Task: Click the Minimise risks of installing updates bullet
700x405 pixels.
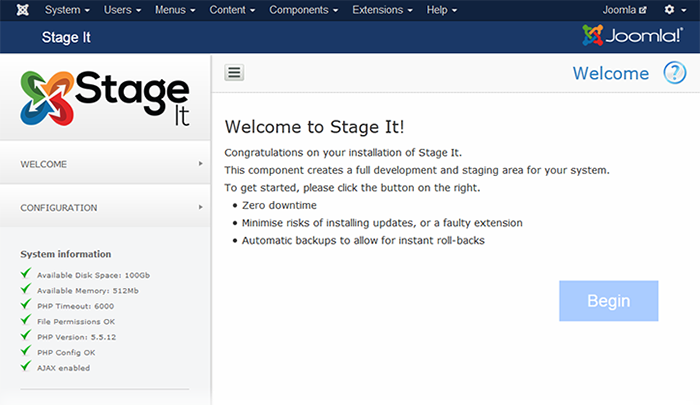Action: click(382, 223)
